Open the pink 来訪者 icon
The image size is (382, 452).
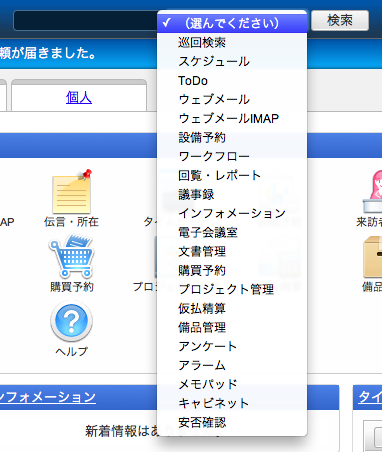pyautogui.click(x=373, y=191)
